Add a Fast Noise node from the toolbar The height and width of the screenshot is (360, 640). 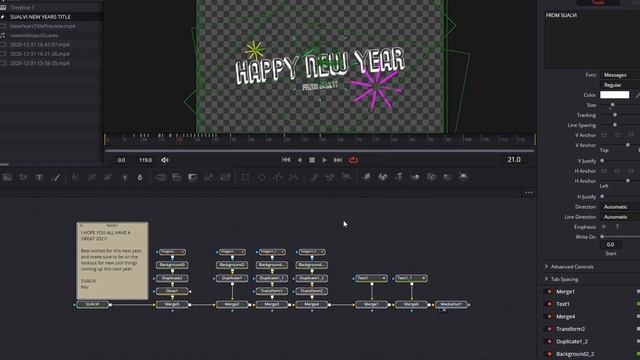click(x=23, y=177)
